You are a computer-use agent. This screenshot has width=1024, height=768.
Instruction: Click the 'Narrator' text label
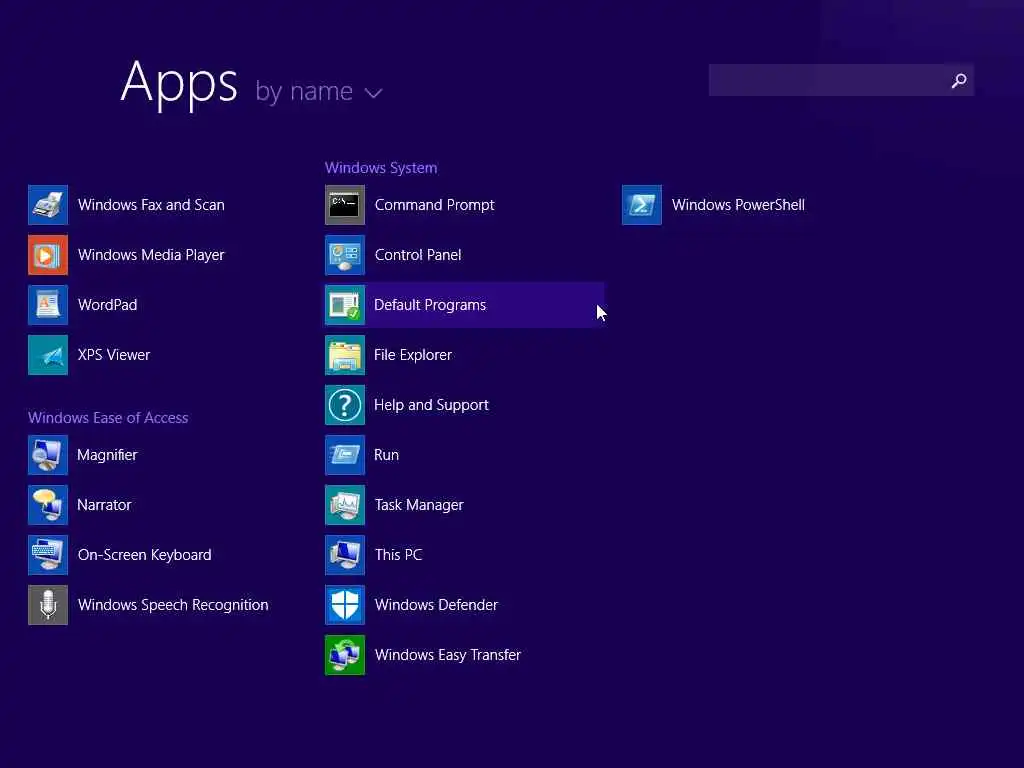click(104, 505)
